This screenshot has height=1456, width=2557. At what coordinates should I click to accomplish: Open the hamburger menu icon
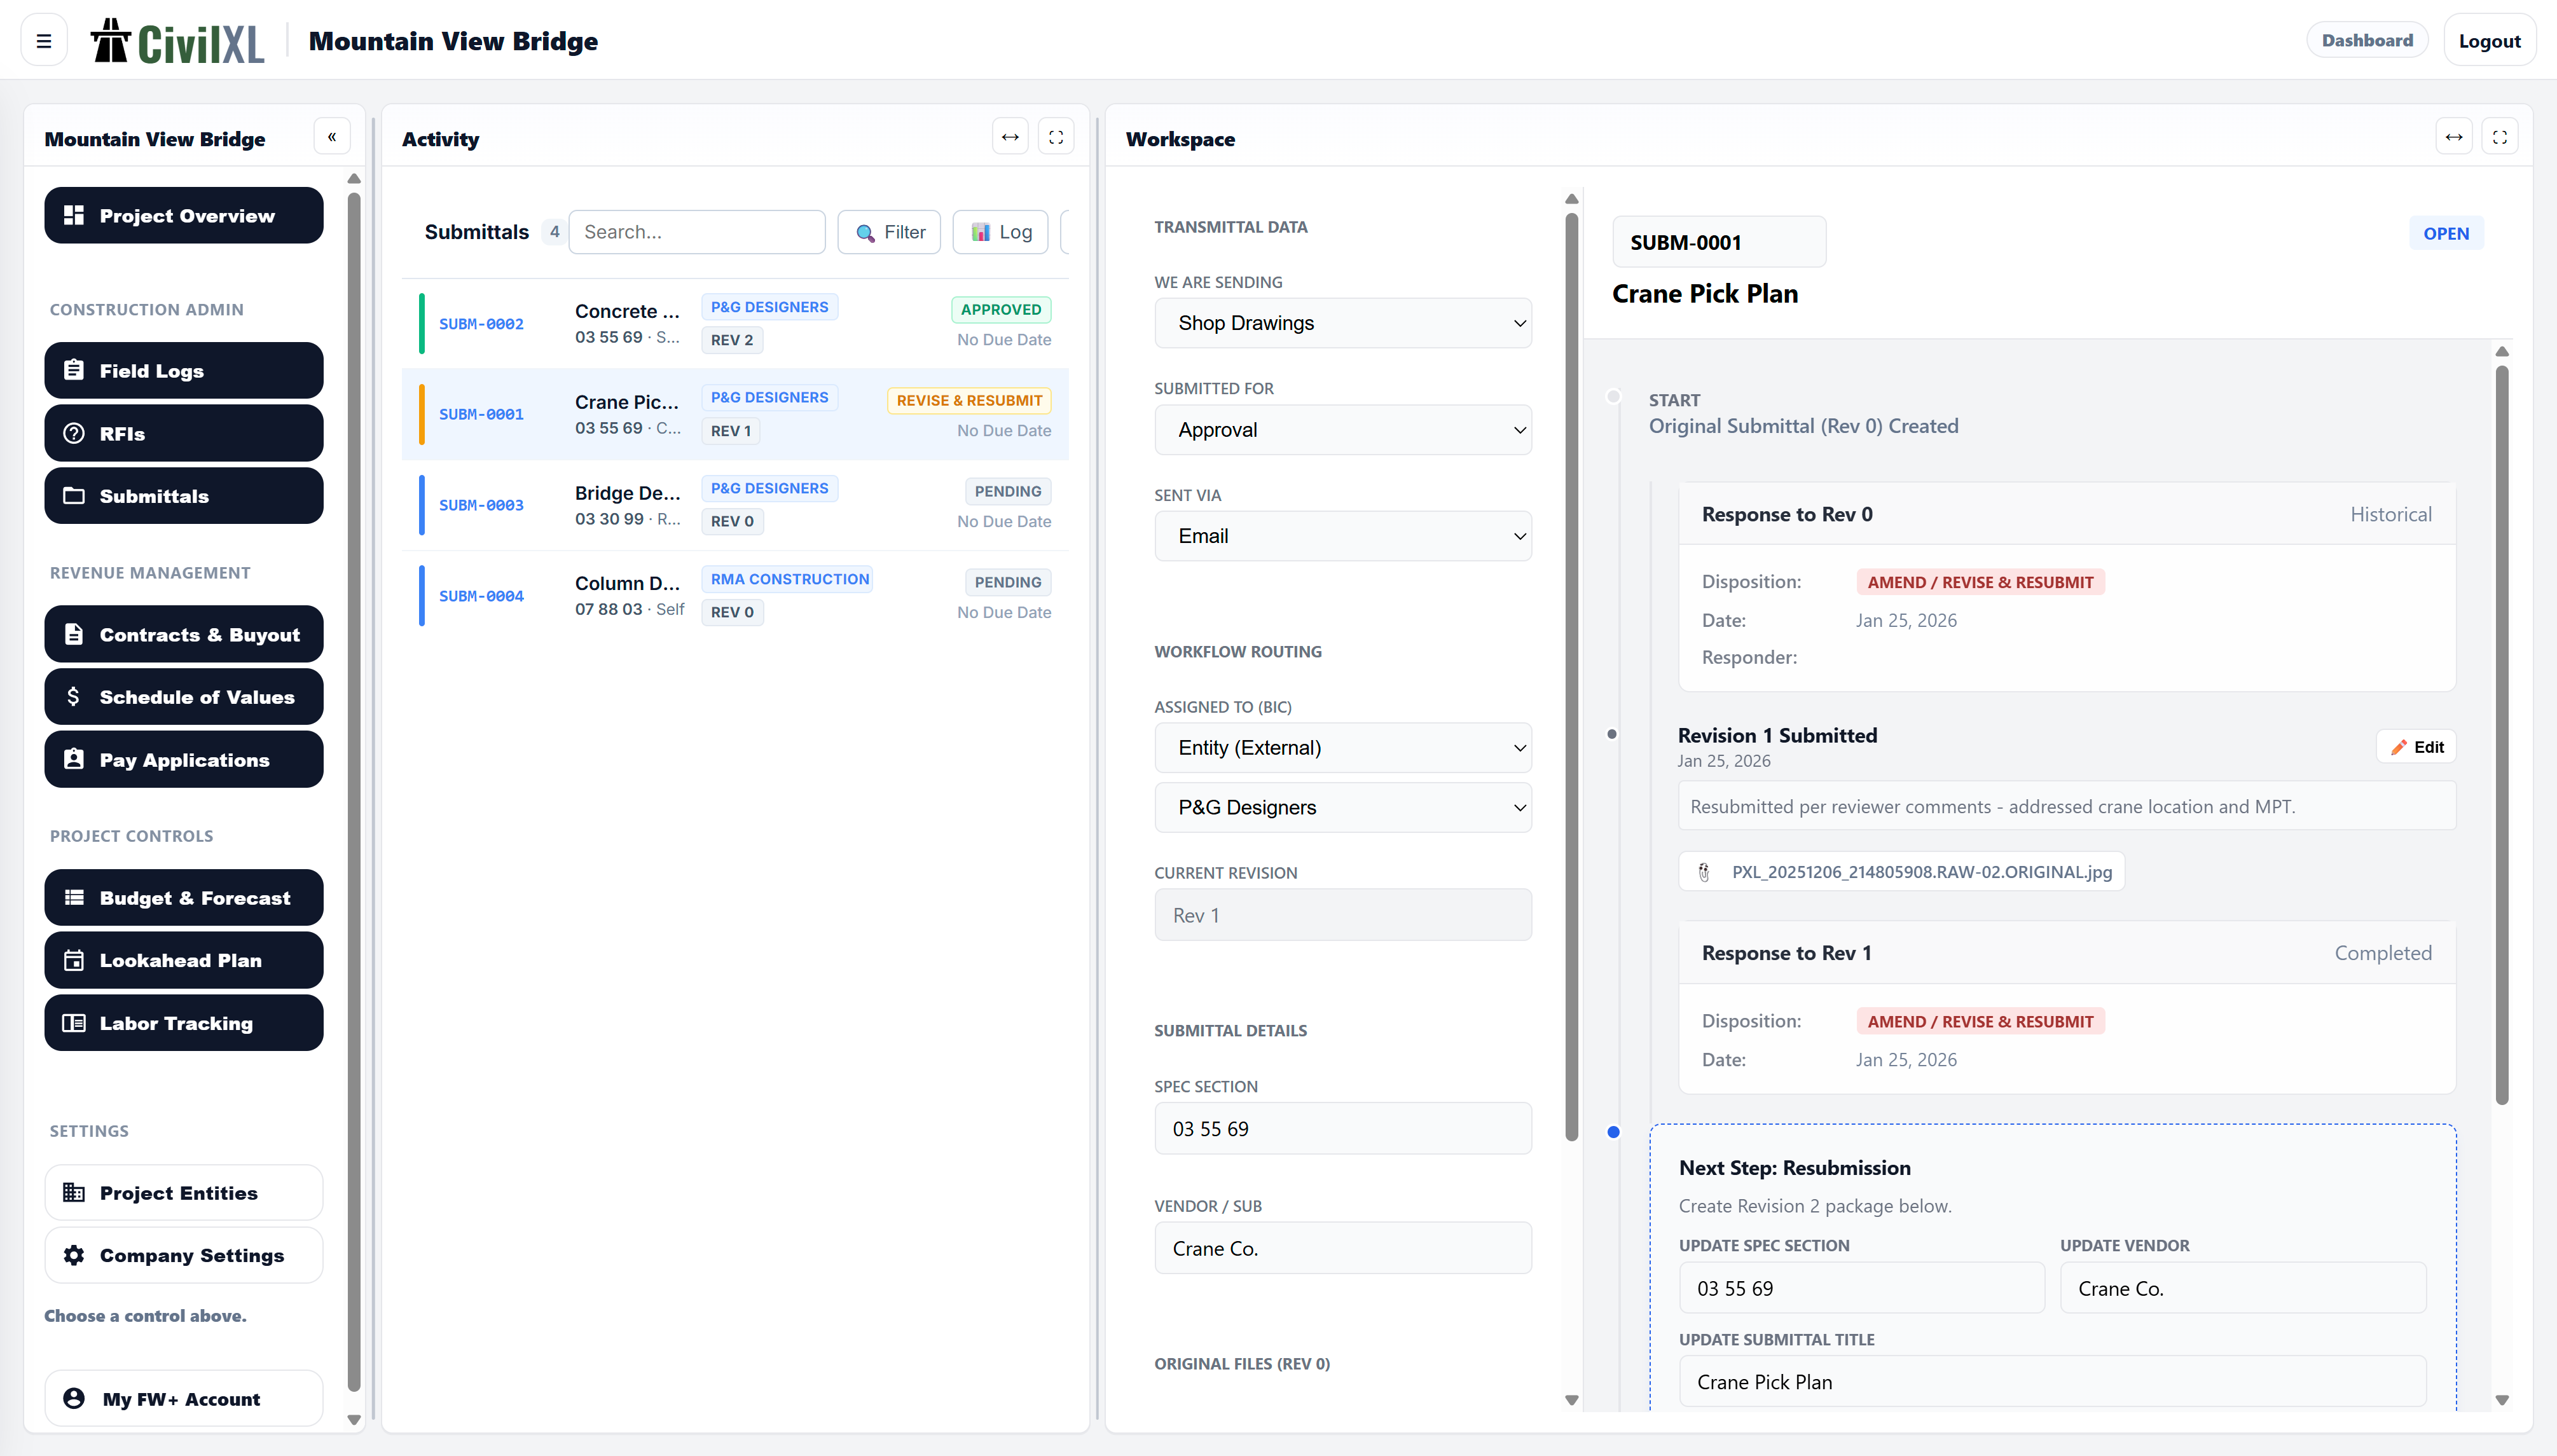44,41
